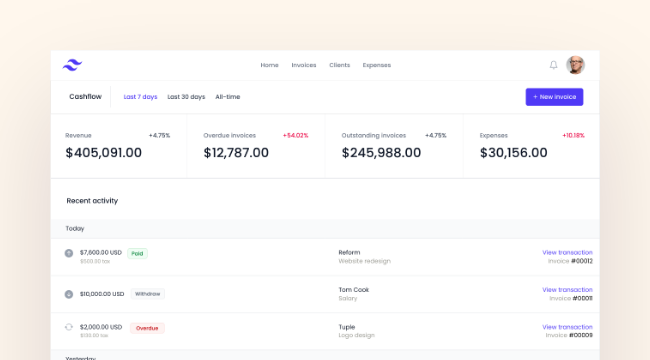View transaction for Tuple
Screen dimensions: 650x360
click(x=568, y=327)
